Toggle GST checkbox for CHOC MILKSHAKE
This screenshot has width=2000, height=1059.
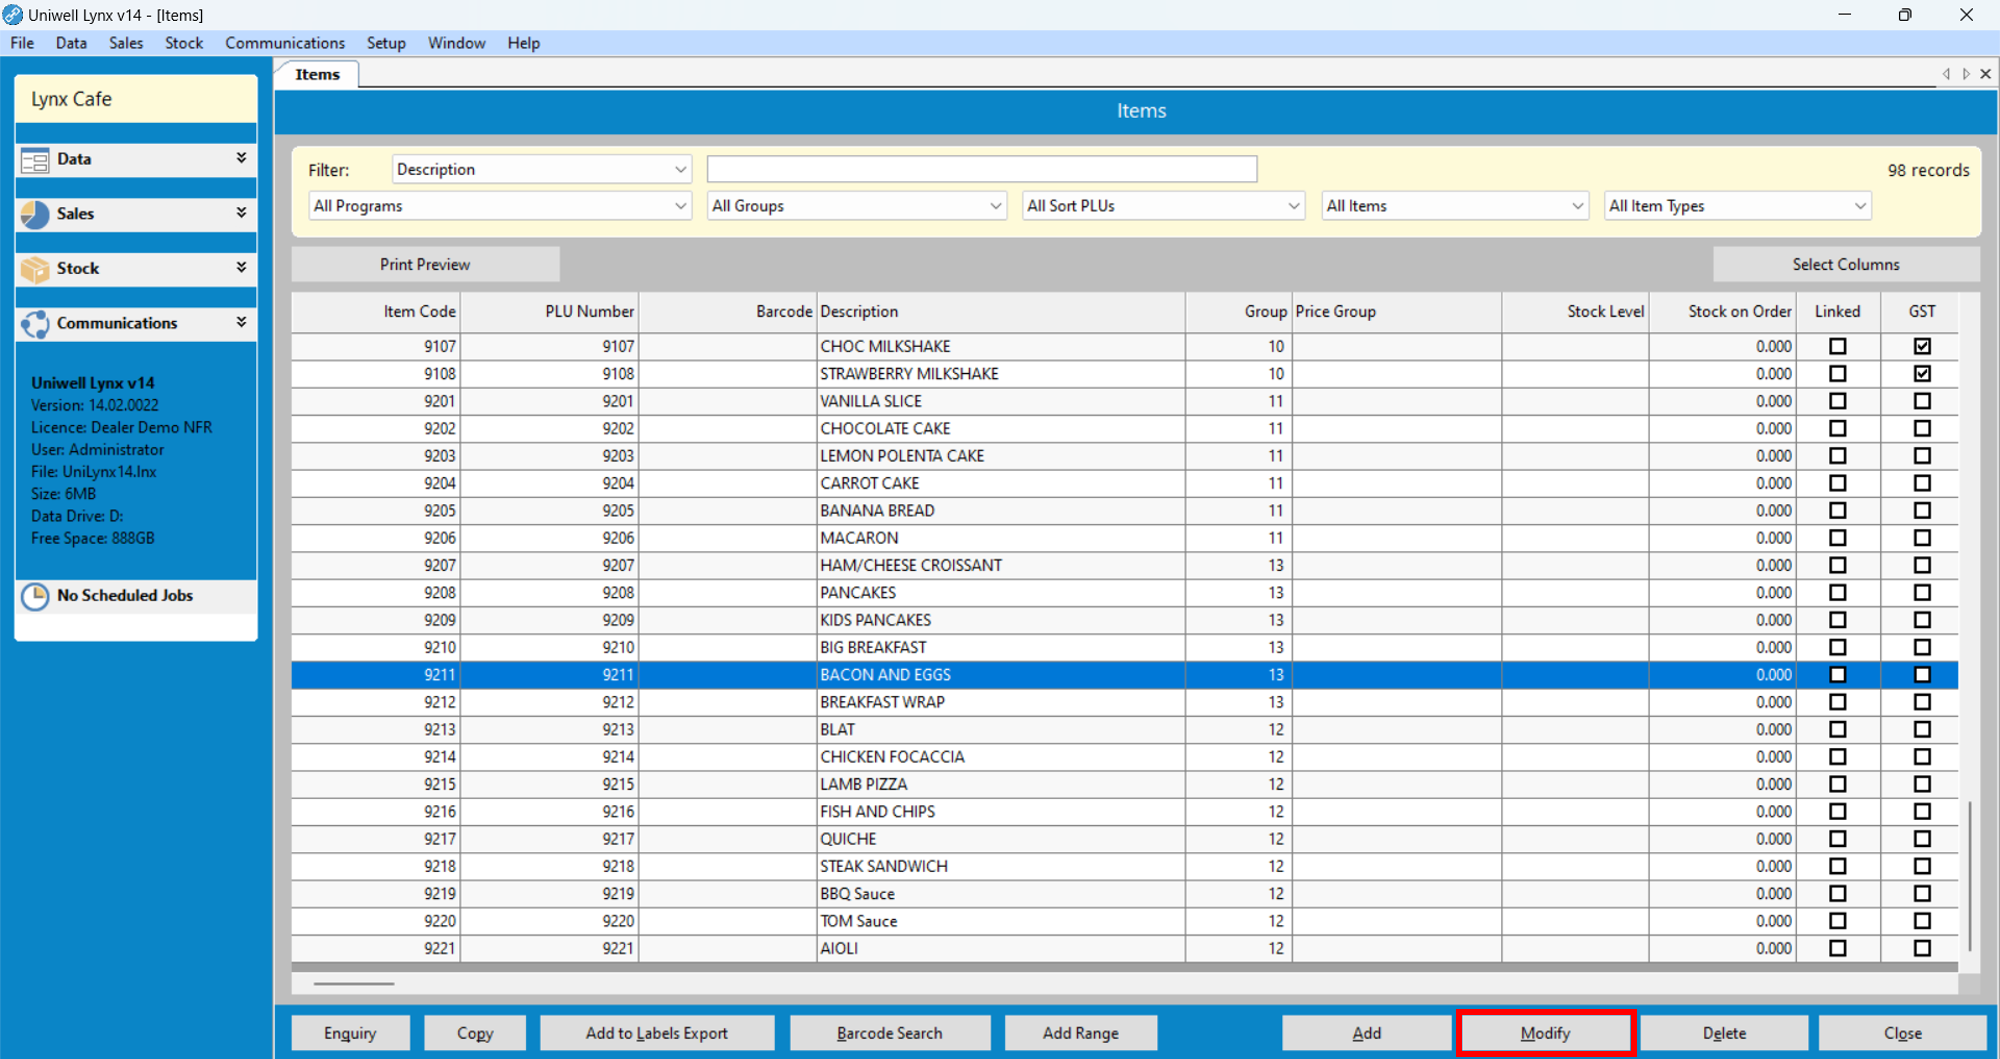(x=1922, y=346)
